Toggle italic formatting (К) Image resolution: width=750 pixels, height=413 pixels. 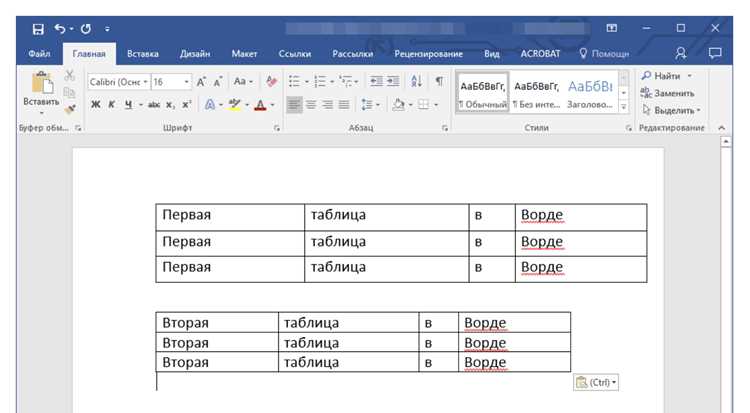111,104
